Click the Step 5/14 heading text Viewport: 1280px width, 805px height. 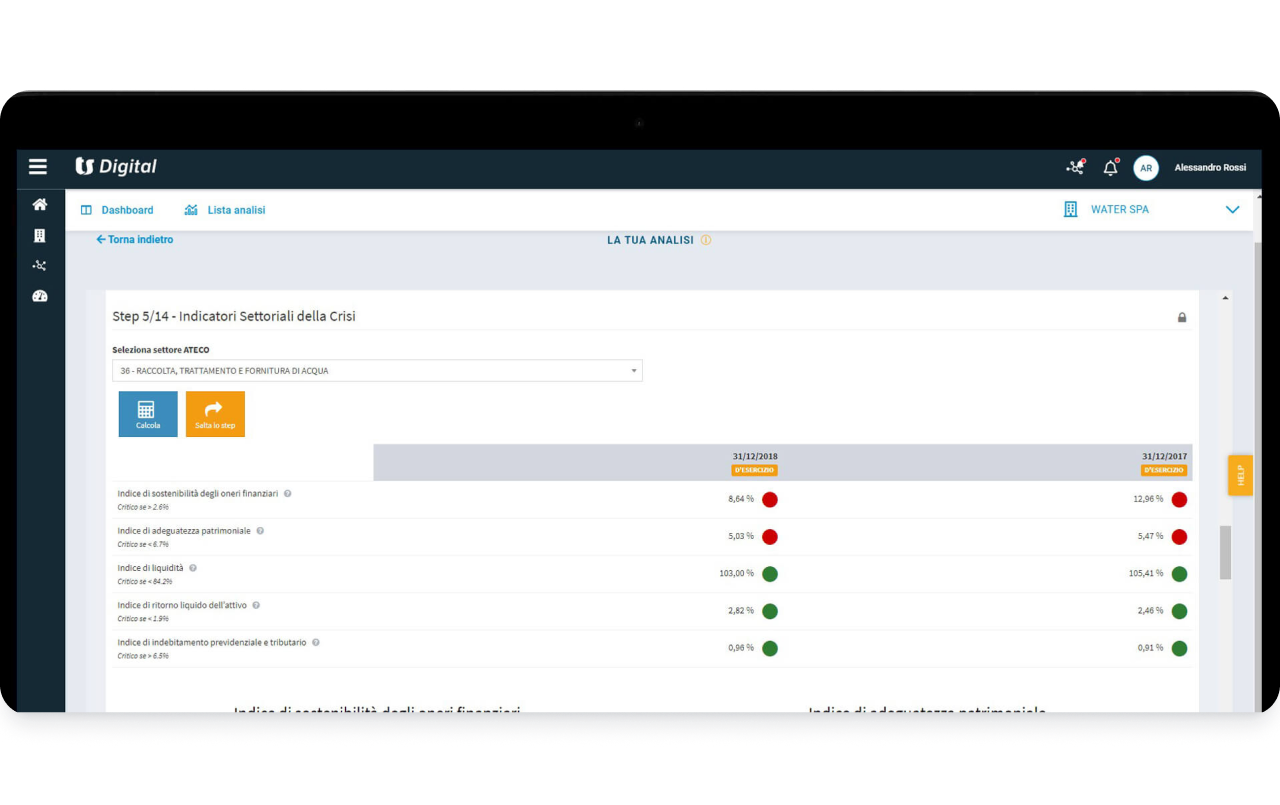click(x=234, y=316)
